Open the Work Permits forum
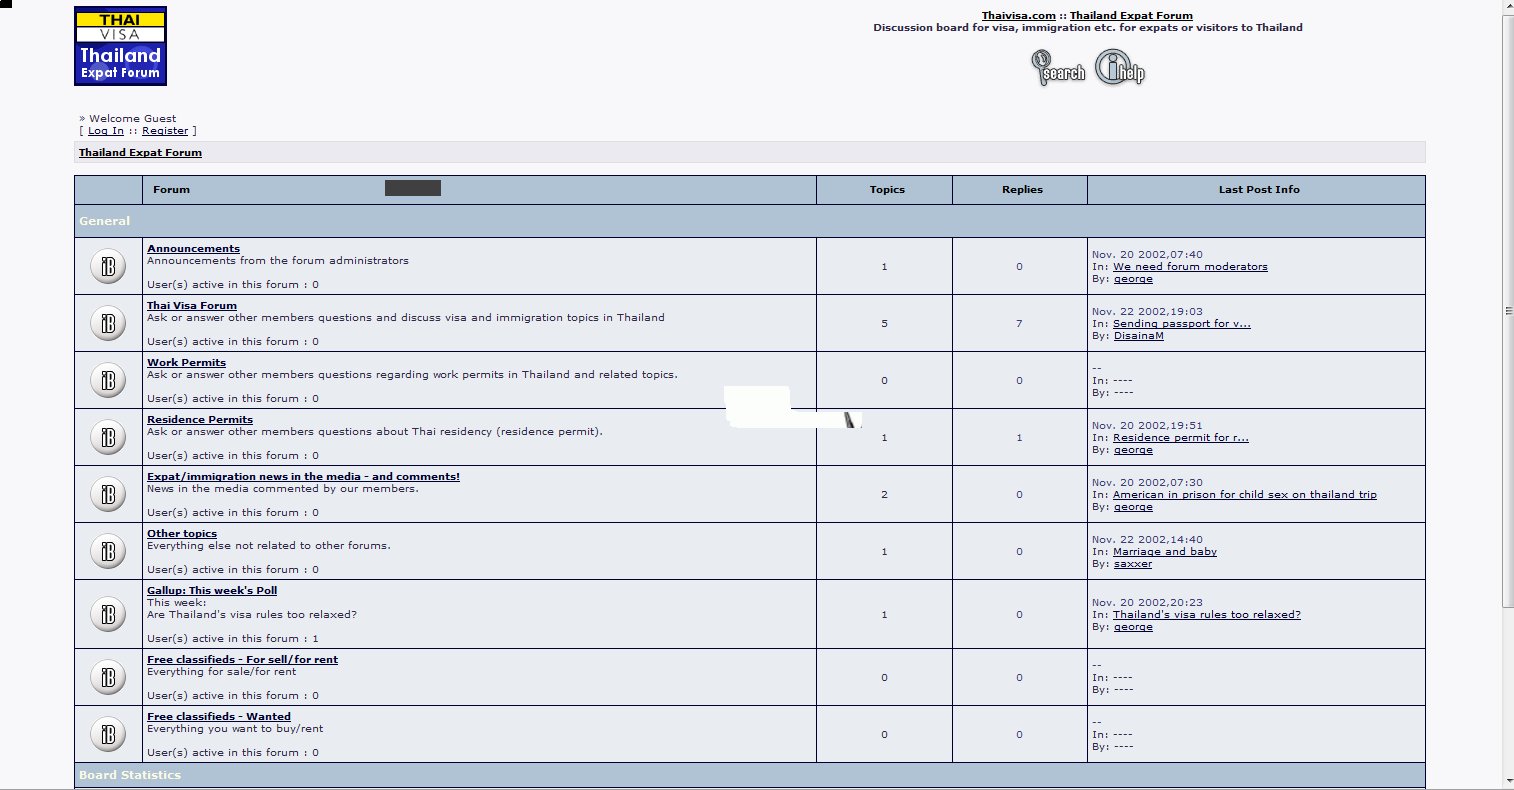Image resolution: width=1514 pixels, height=790 pixels. [186, 362]
